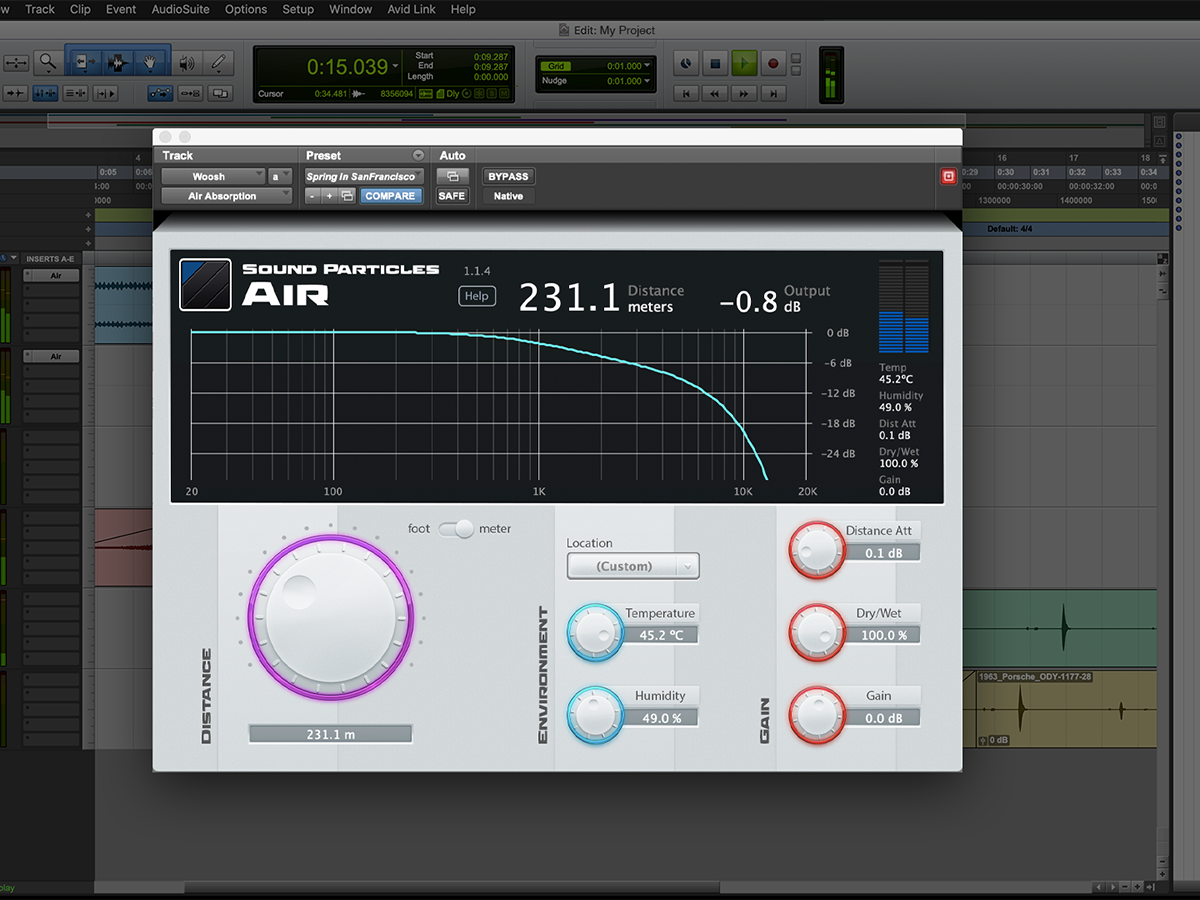Click the 231.1 m distance field
Viewport: 1200px width, 900px height.
[x=330, y=734]
